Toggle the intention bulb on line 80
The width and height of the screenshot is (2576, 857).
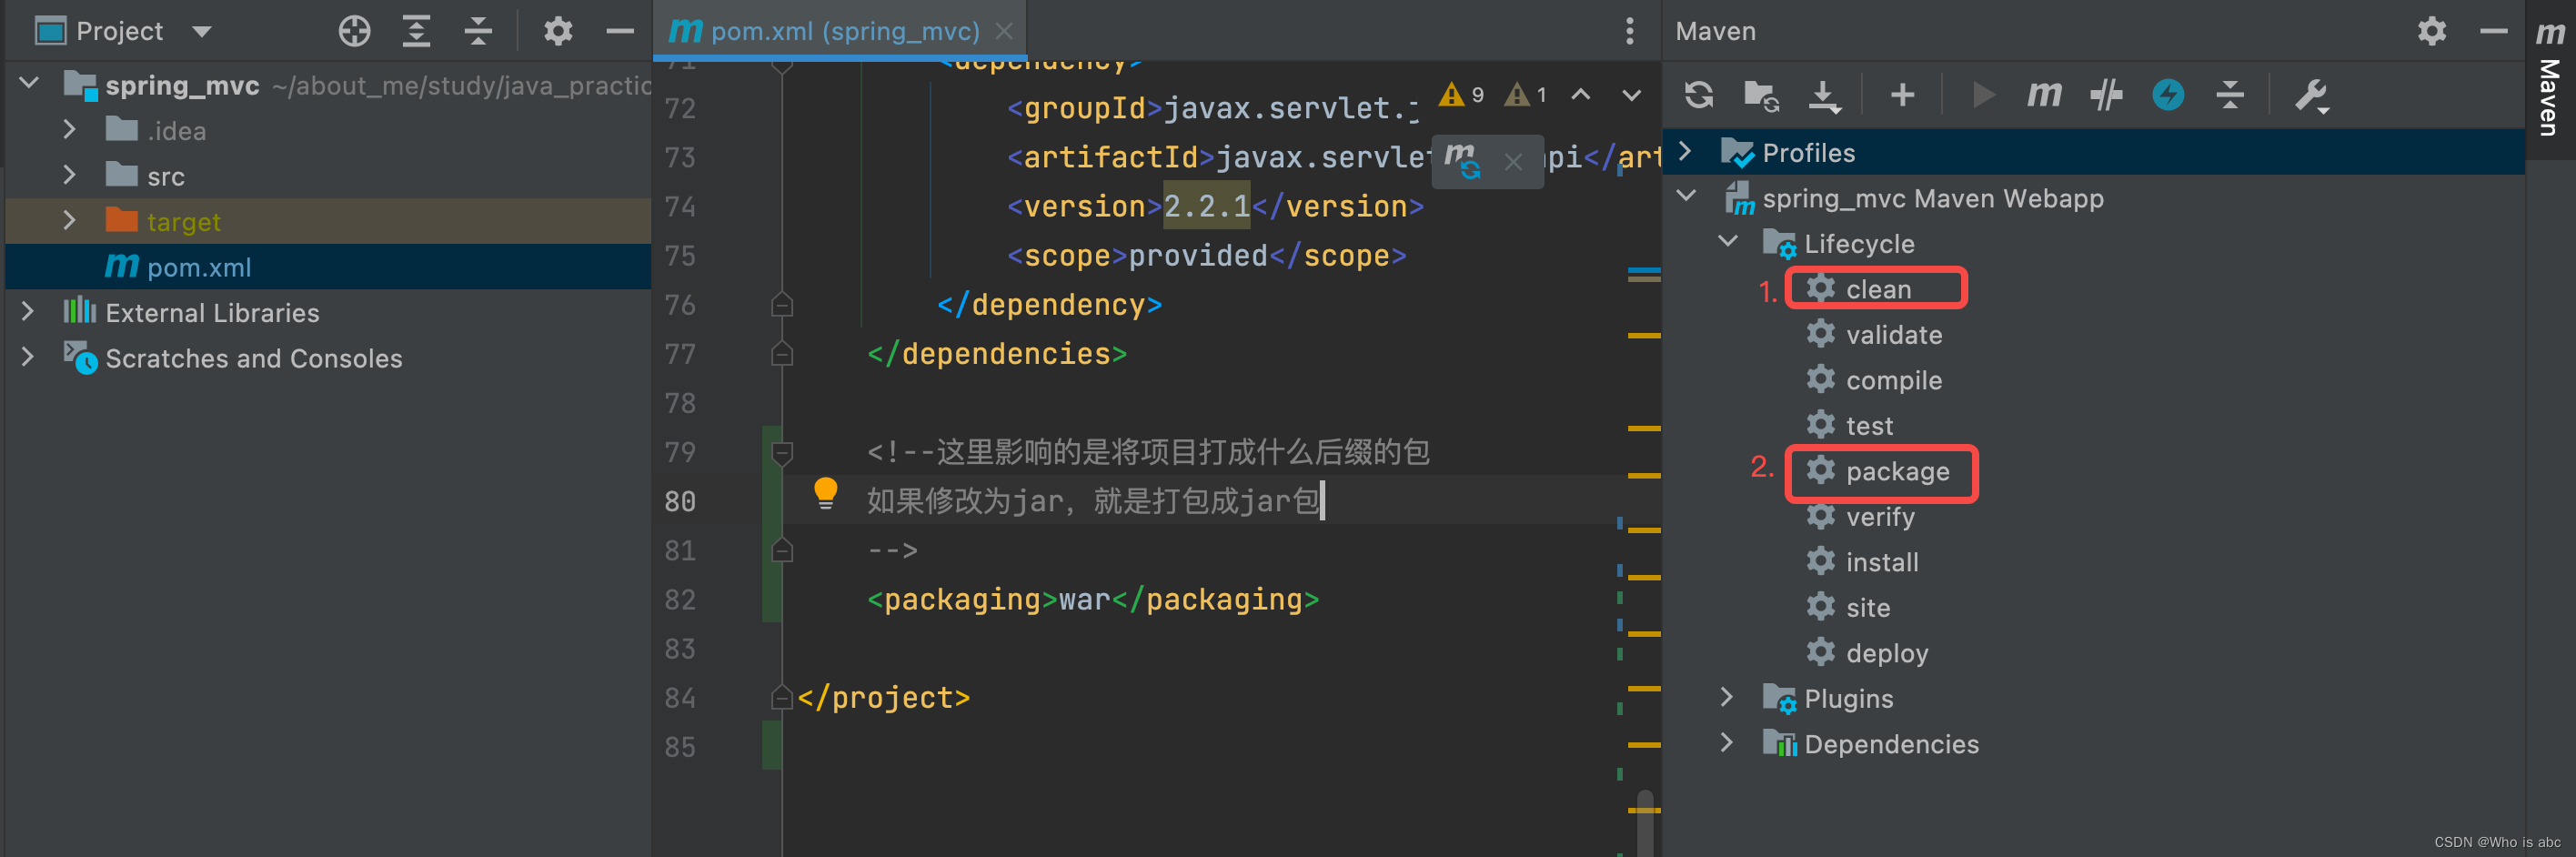826,492
